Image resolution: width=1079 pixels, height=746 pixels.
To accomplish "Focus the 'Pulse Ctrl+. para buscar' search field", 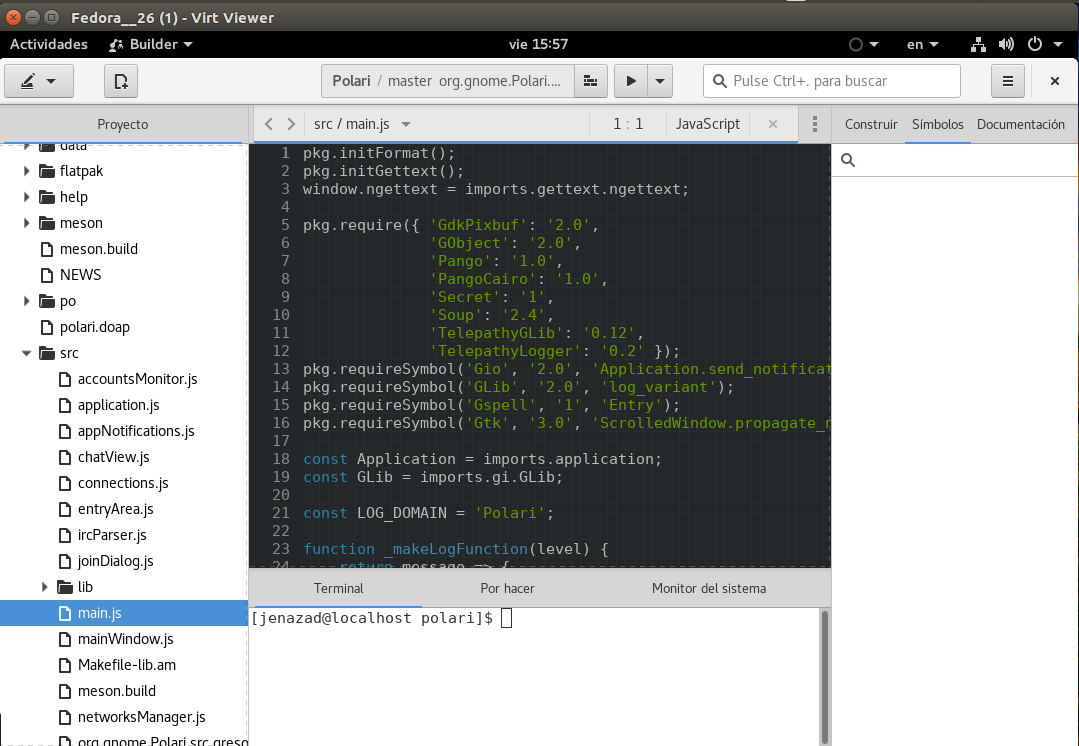I will [x=831, y=81].
